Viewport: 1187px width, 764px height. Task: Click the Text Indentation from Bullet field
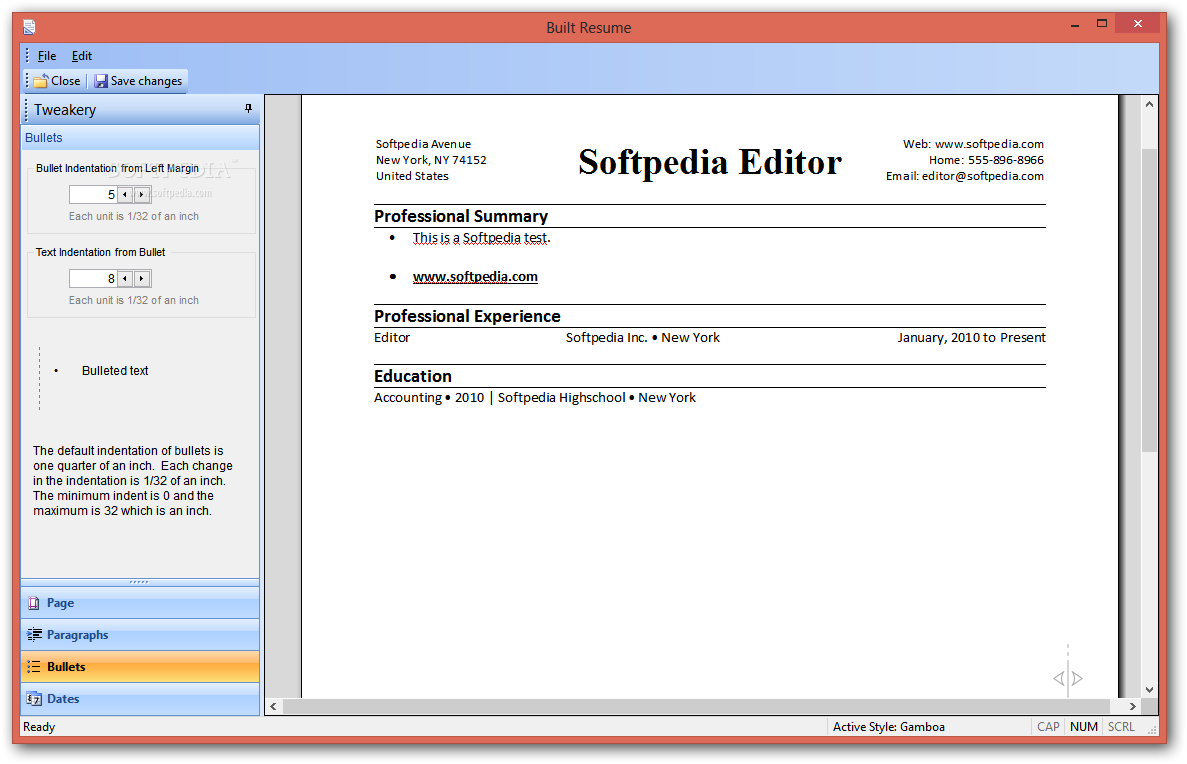coord(92,279)
